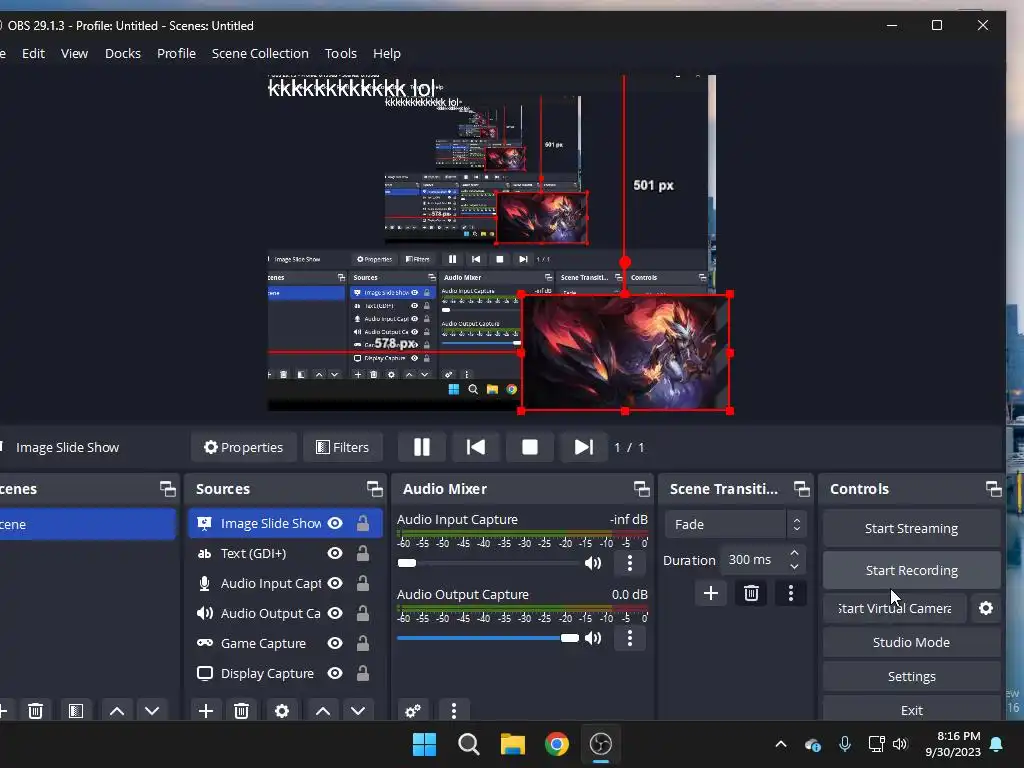The width and height of the screenshot is (1024, 768).
Task: Pop out the Scenes dock
Action: [168, 489]
